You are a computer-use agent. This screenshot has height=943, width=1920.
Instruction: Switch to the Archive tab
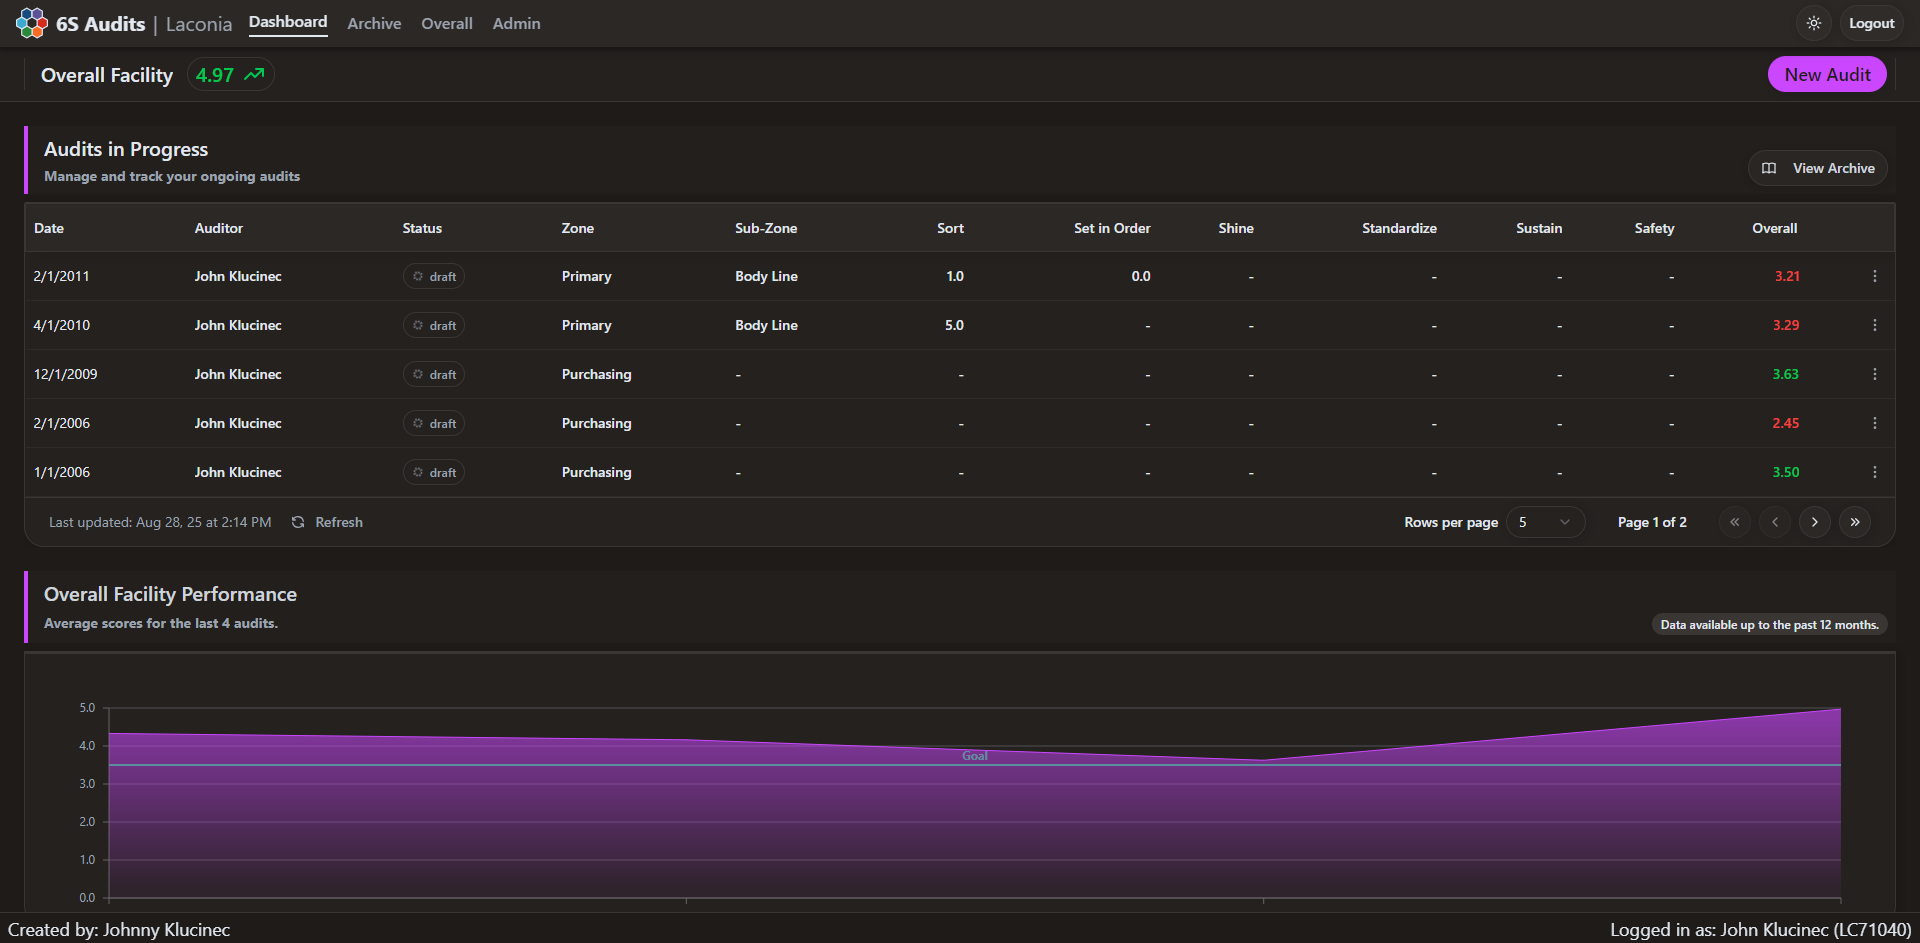pyautogui.click(x=374, y=23)
